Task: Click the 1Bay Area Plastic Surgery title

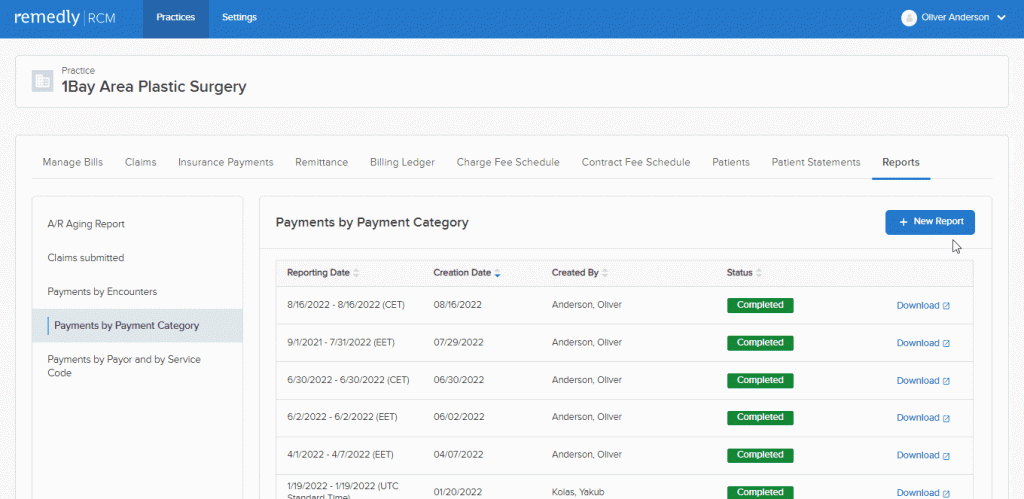Action: (x=154, y=87)
